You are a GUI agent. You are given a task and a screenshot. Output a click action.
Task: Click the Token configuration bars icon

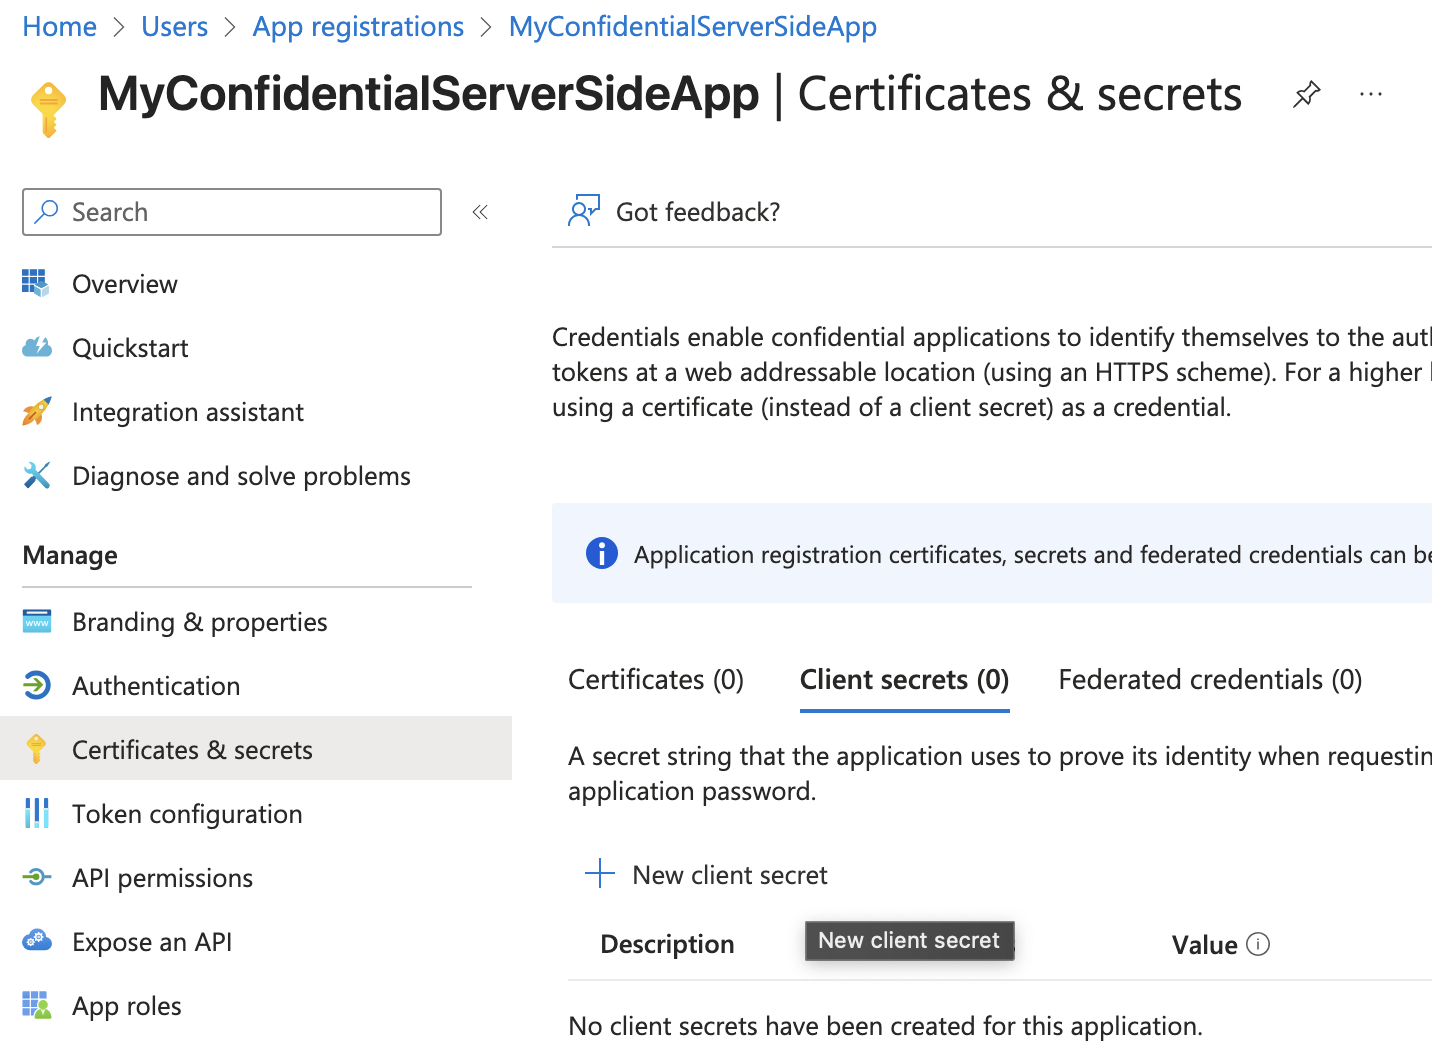pyautogui.click(x=37, y=814)
